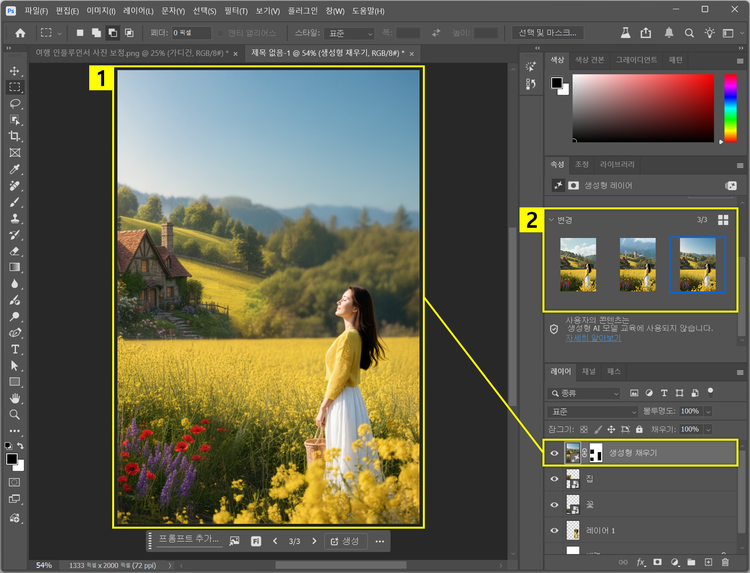Image resolution: width=750 pixels, height=573 pixels.
Task: Hide the 생성형 채우기 layer
Action: [x=555, y=453]
